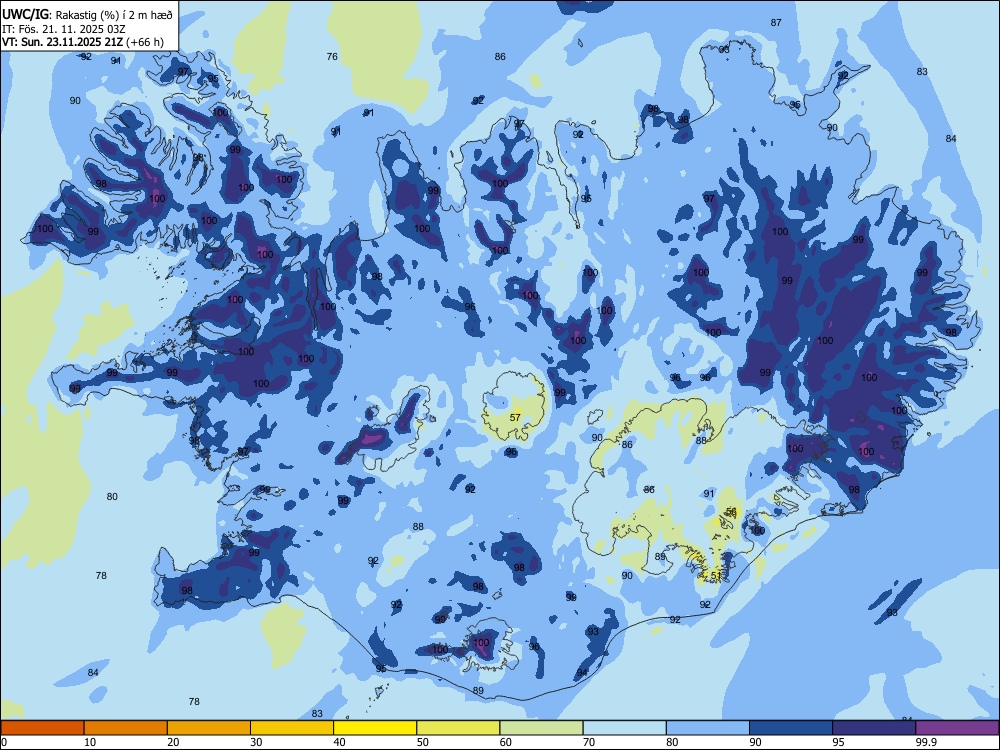Click the legend scale label '10'

[90, 742]
